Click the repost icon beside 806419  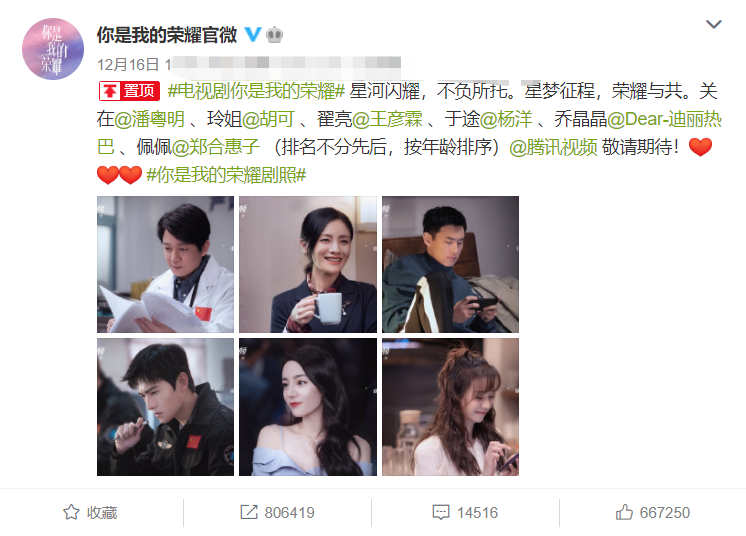pyautogui.click(x=249, y=512)
